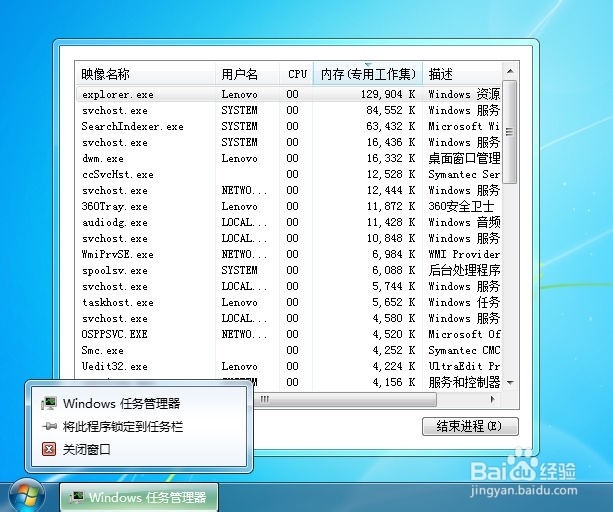Click vertical scrollbar down arrow
Screen dimensions: 613x512
coord(510,383)
